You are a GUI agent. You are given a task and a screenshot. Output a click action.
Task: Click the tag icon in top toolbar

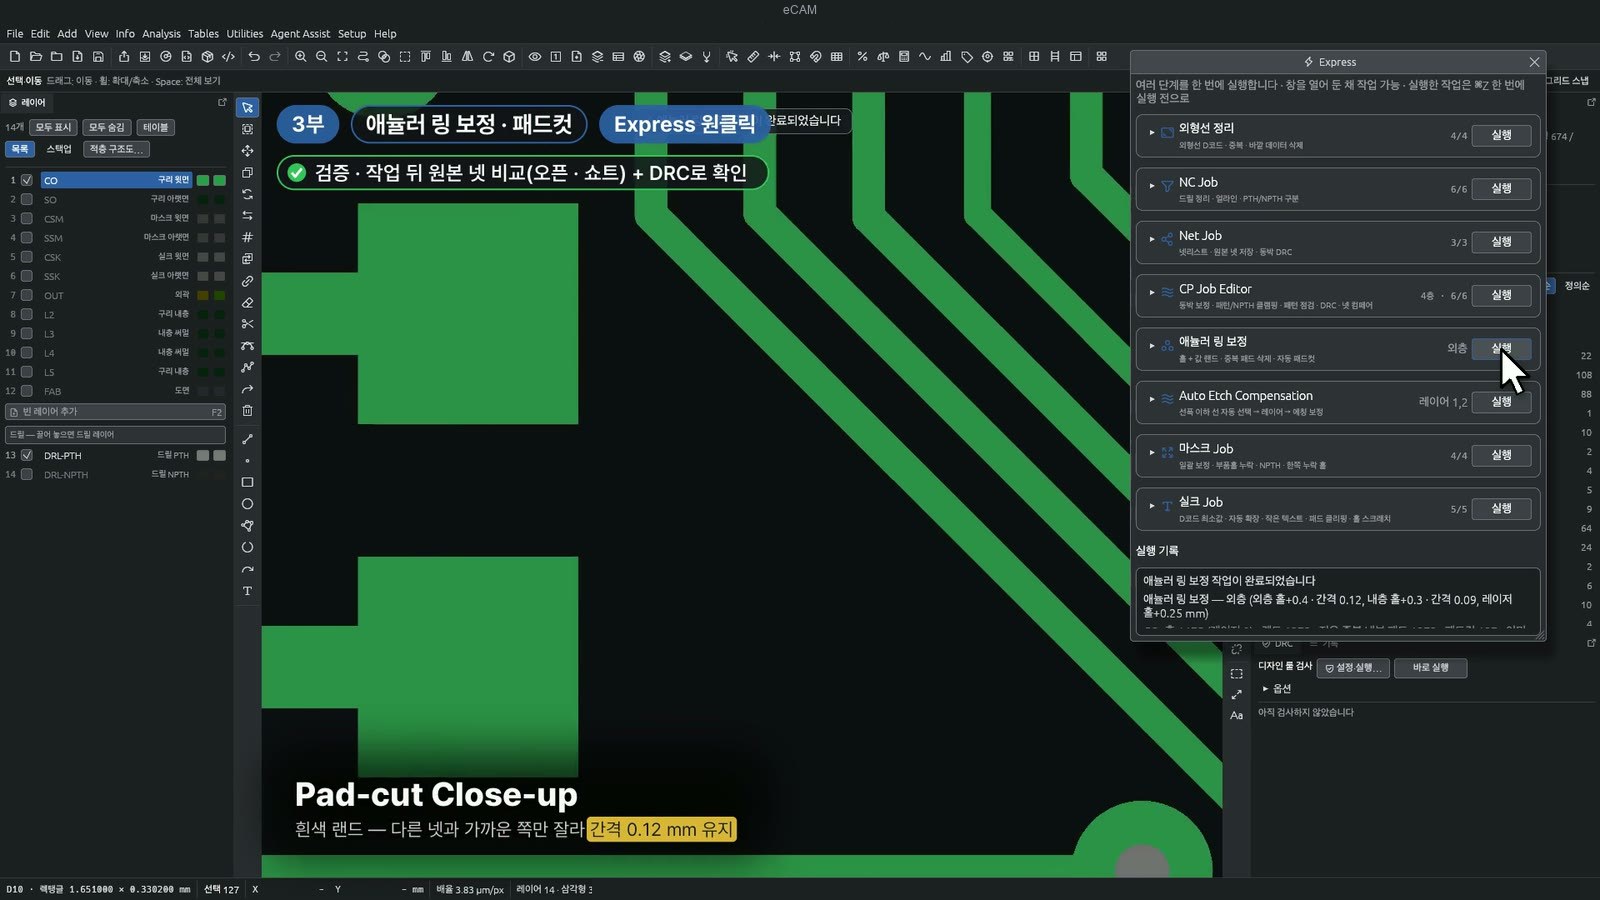click(x=967, y=57)
